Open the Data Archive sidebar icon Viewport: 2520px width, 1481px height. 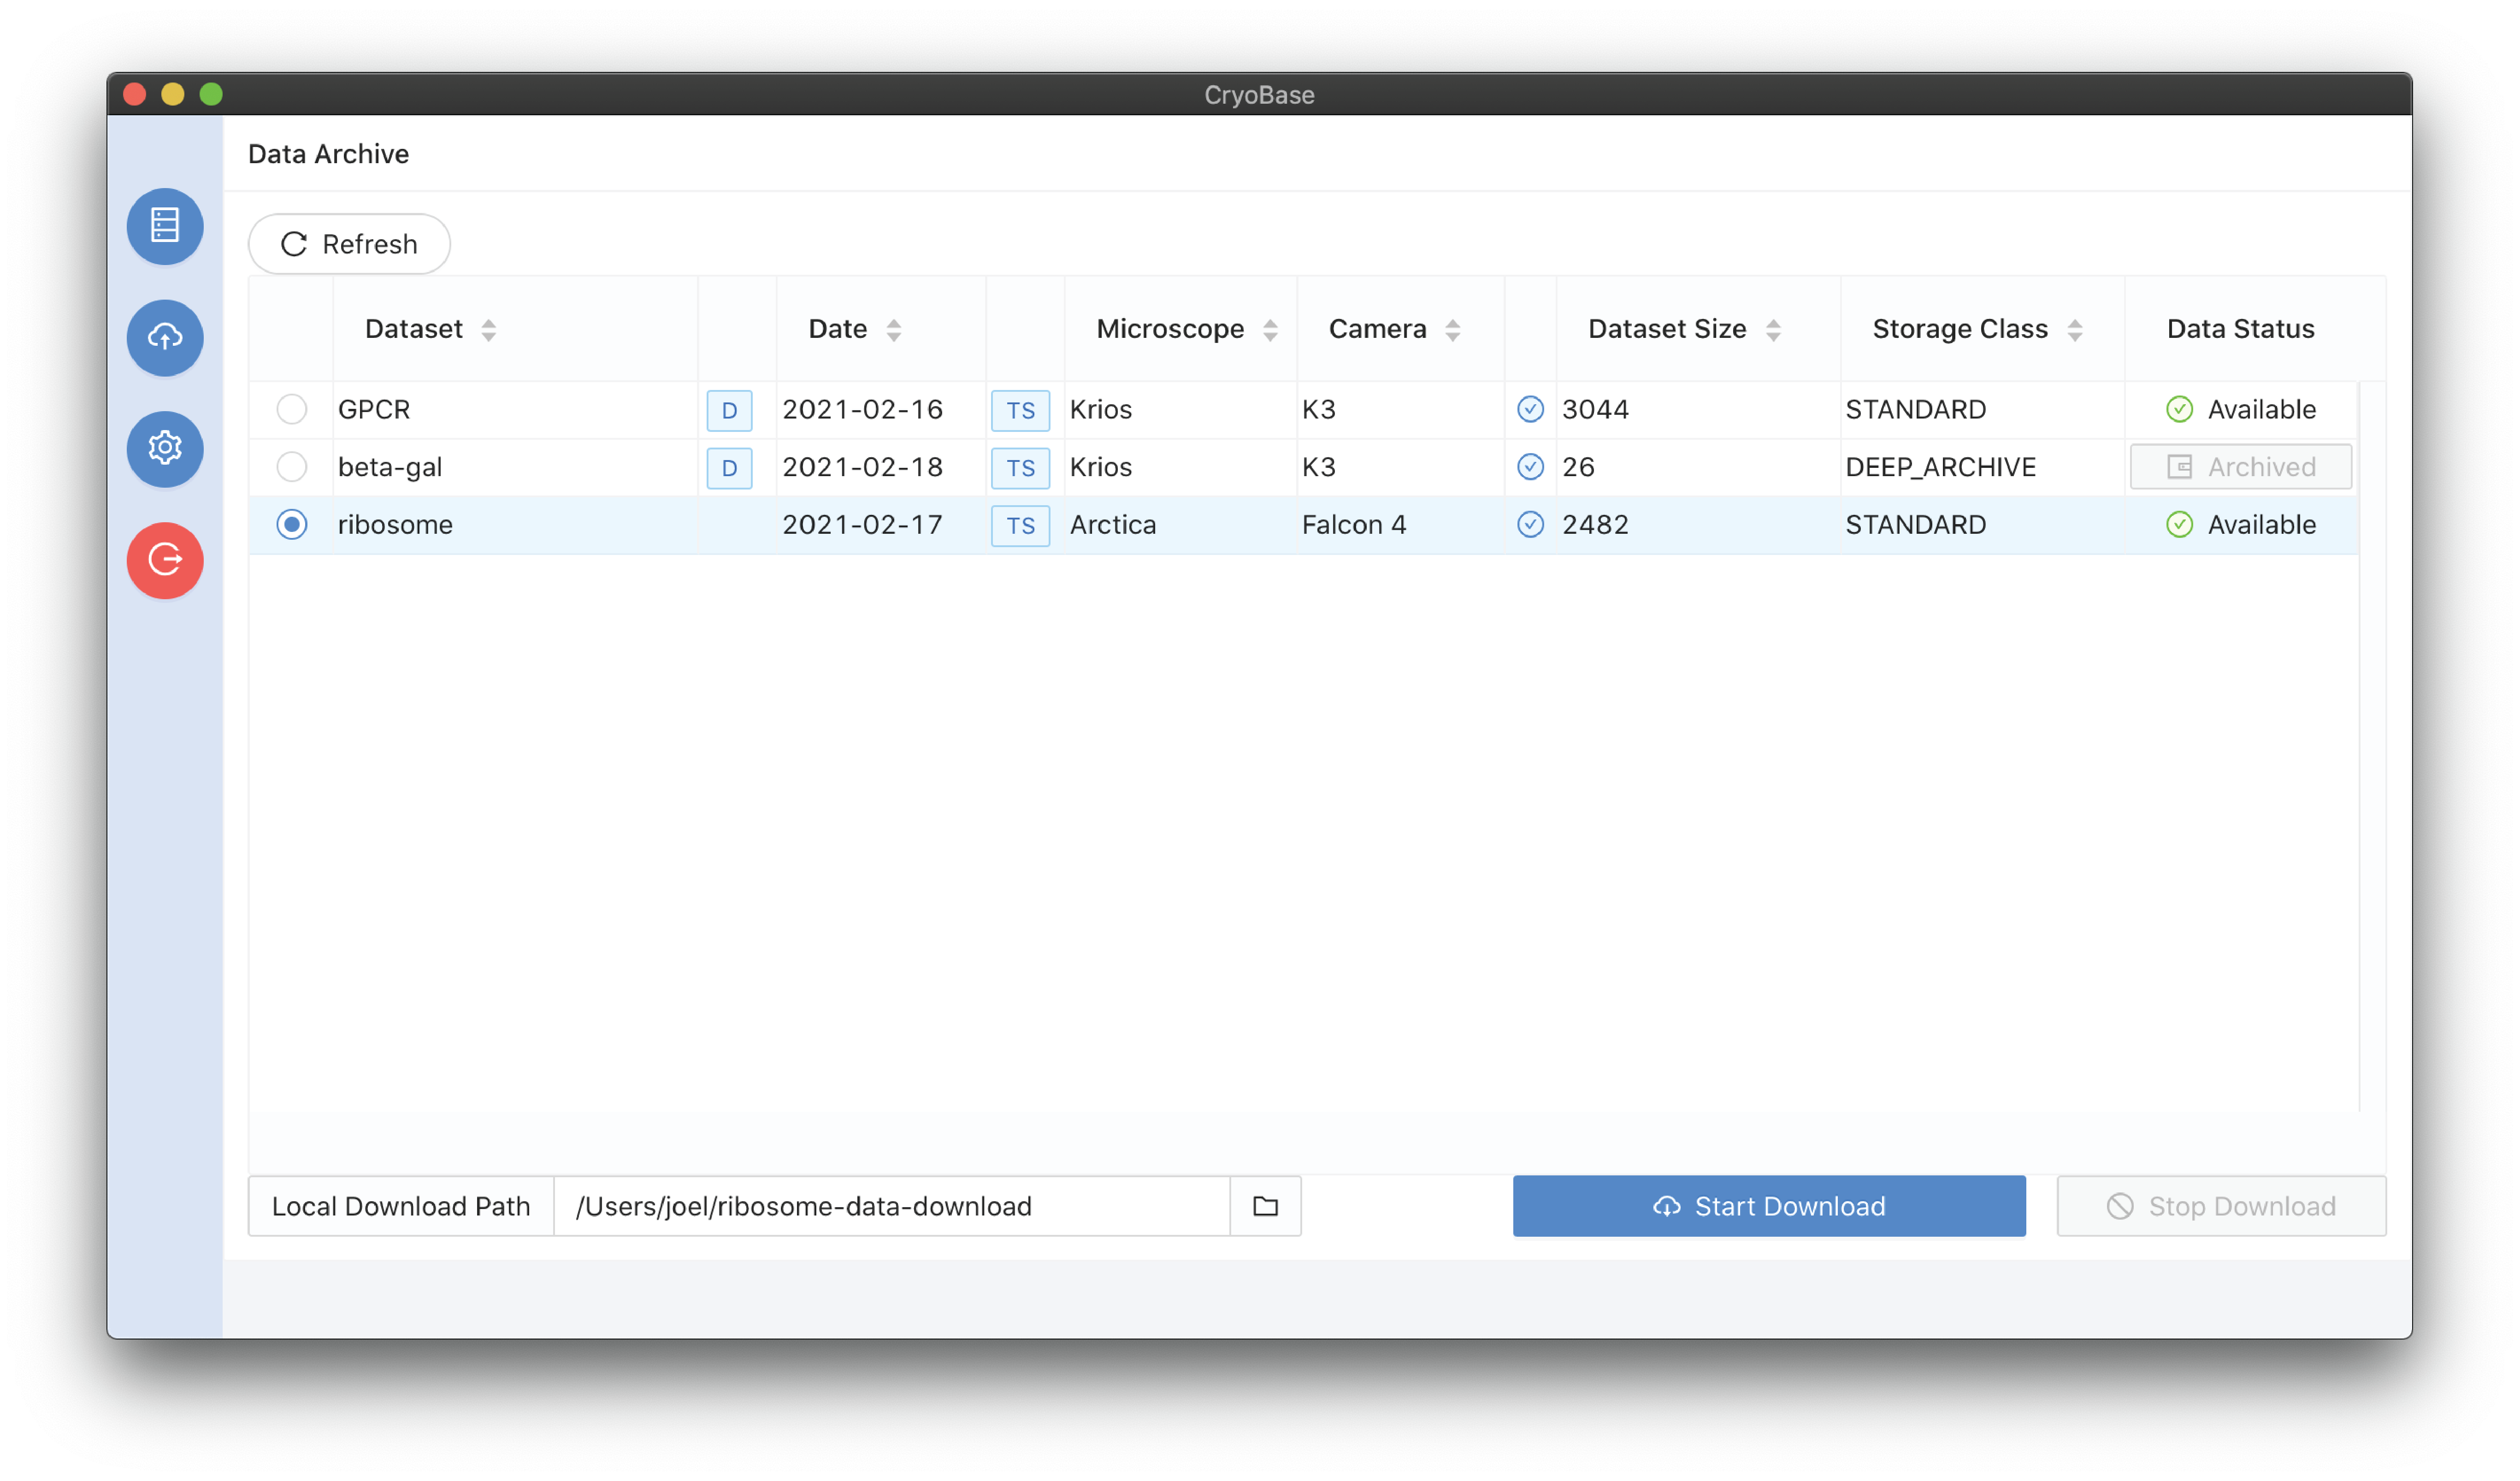click(165, 226)
